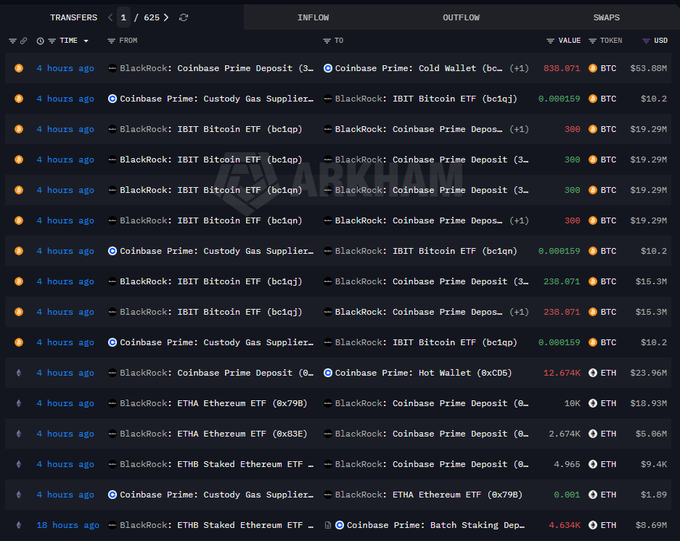
Task: Open the FROM column filter
Action: [x=111, y=41]
